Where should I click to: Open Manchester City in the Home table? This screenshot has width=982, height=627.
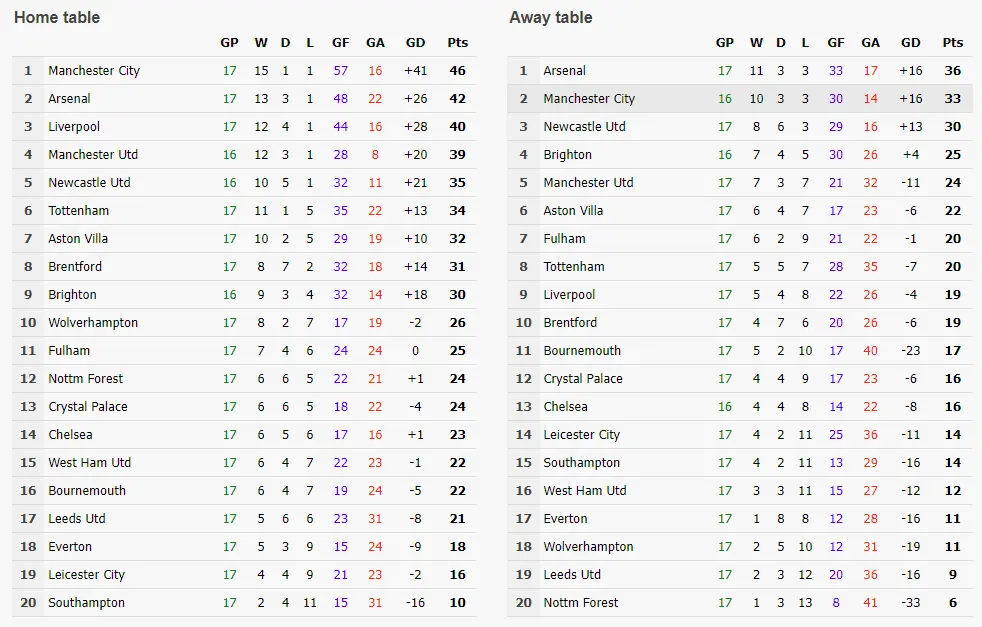94,71
